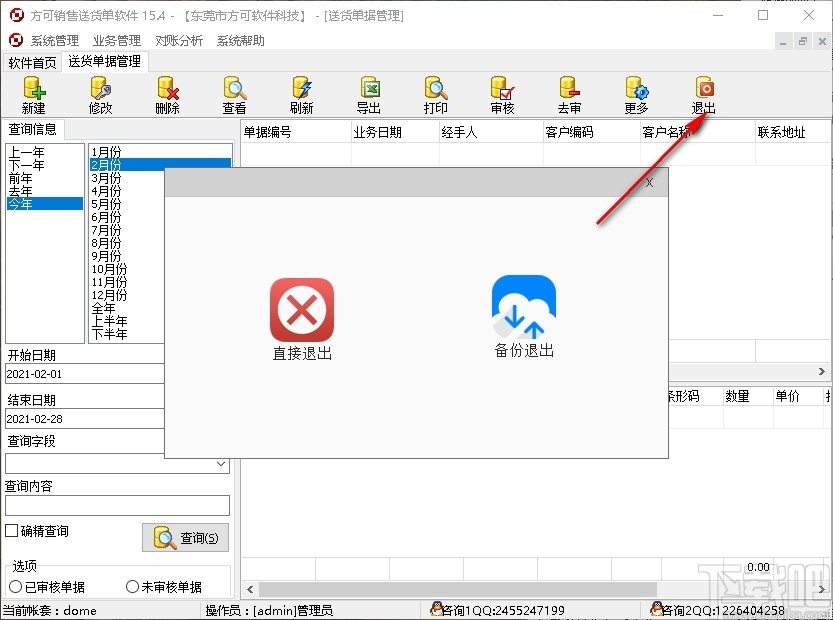Click the 审核 (Audit) toolbar icon
The height and width of the screenshot is (620, 833).
pyautogui.click(x=502, y=94)
